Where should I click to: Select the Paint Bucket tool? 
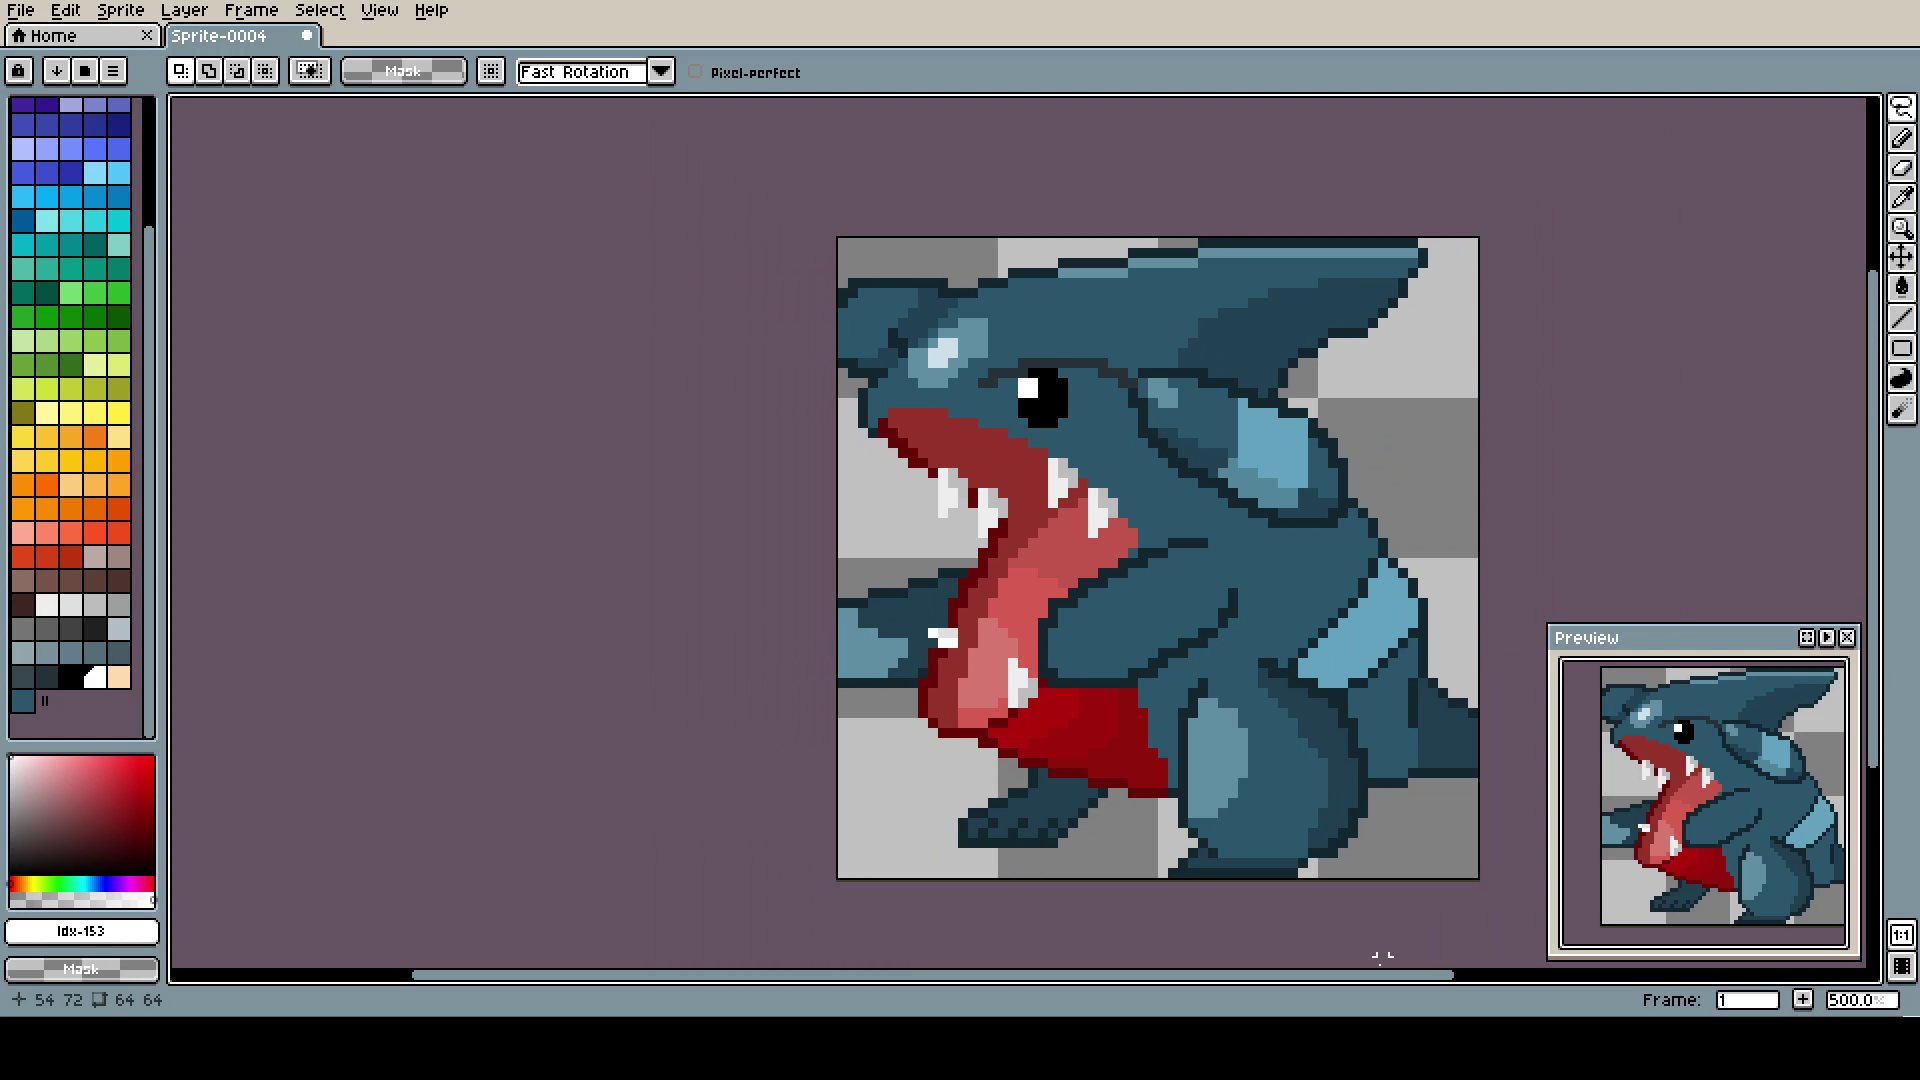pyautogui.click(x=1901, y=288)
